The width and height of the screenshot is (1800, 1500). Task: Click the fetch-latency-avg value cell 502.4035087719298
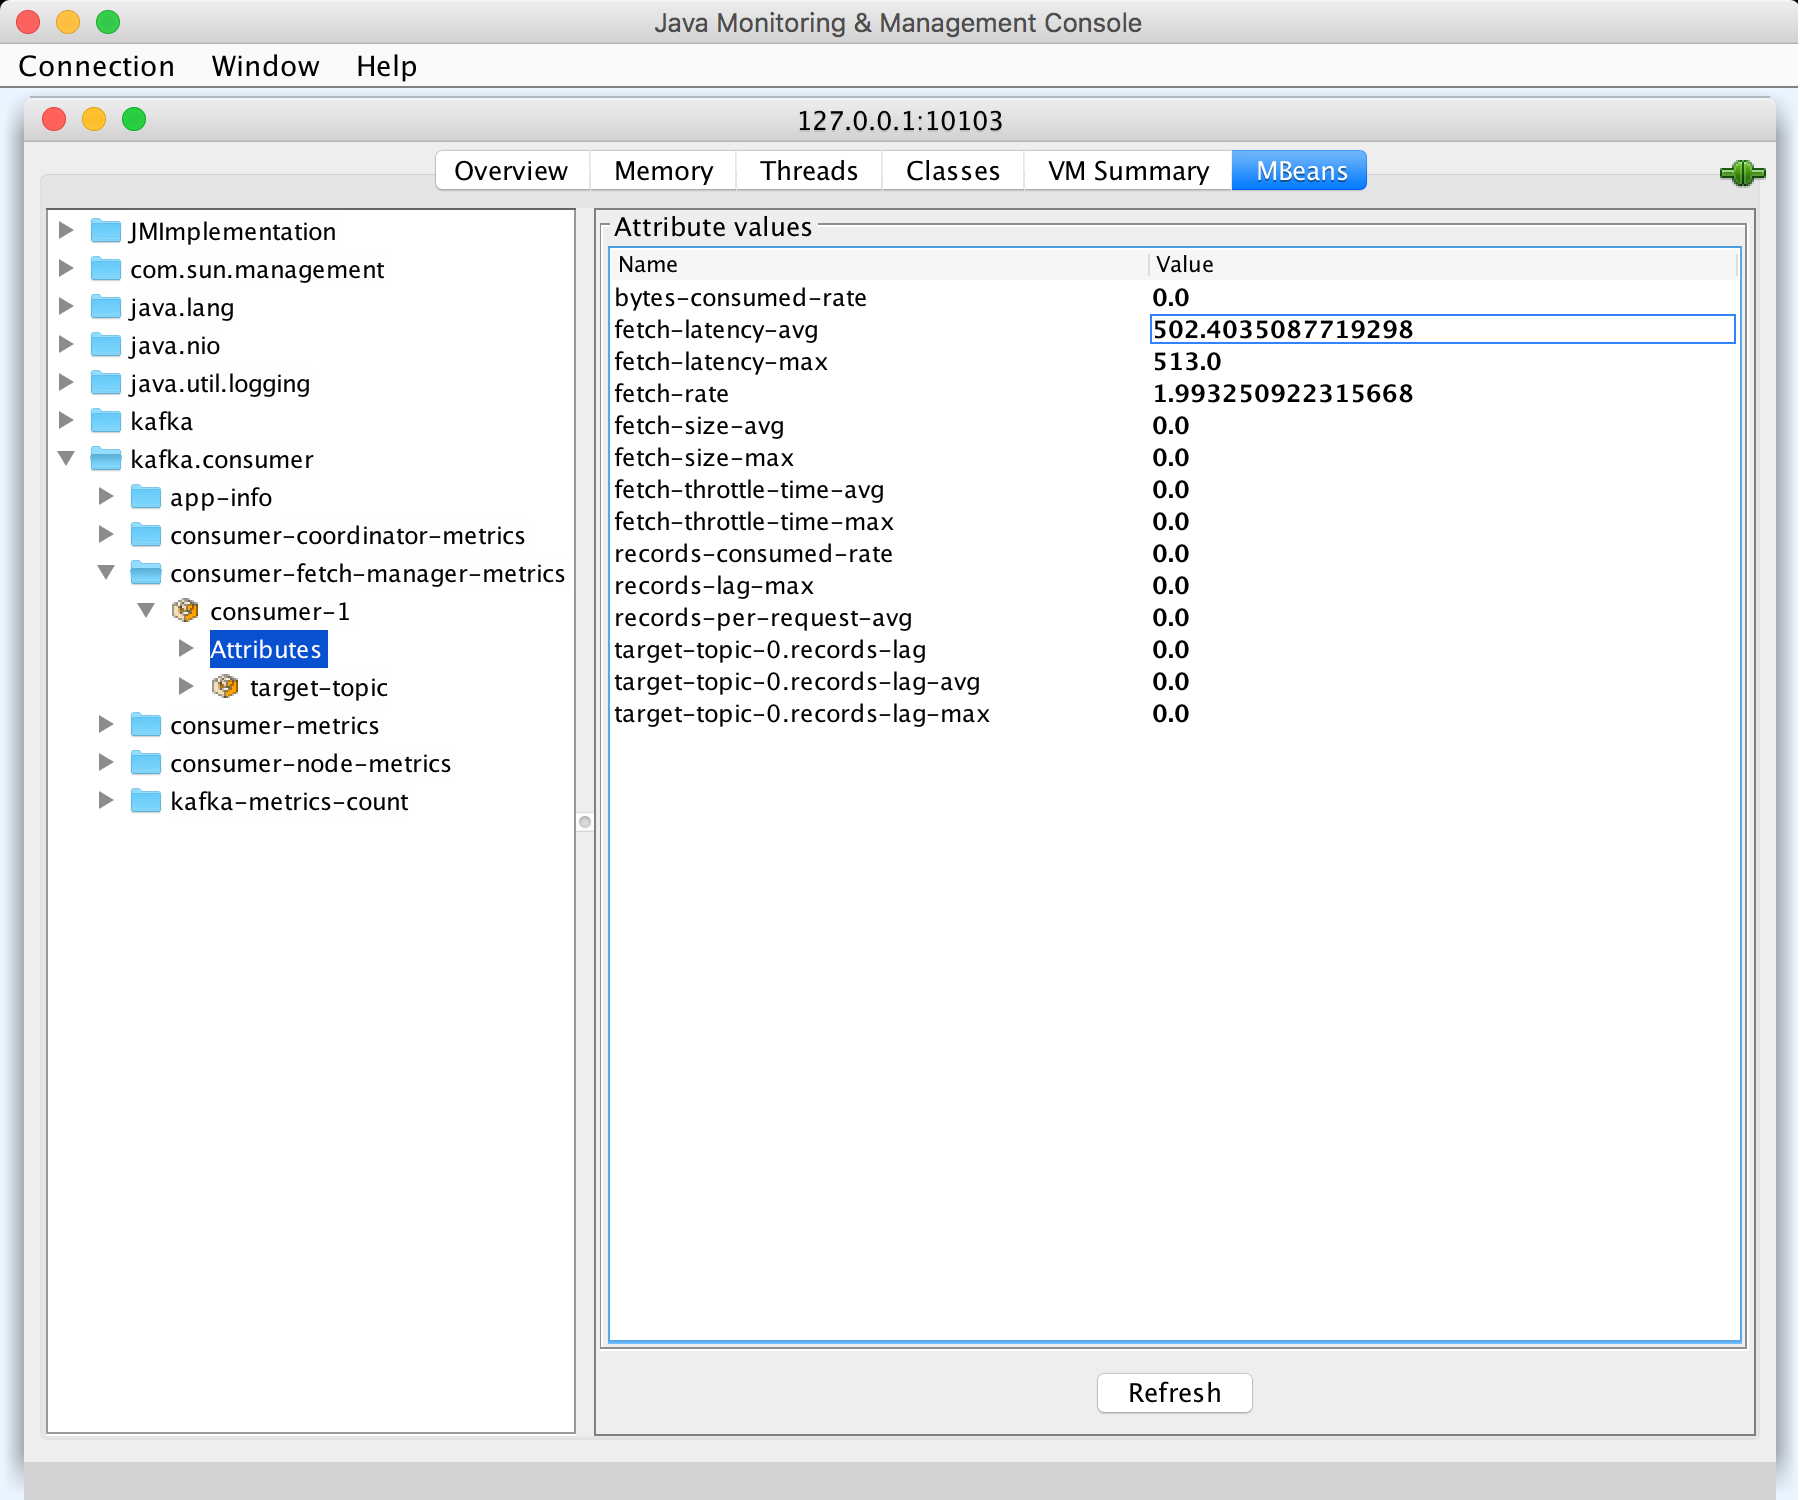click(x=1443, y=329)
